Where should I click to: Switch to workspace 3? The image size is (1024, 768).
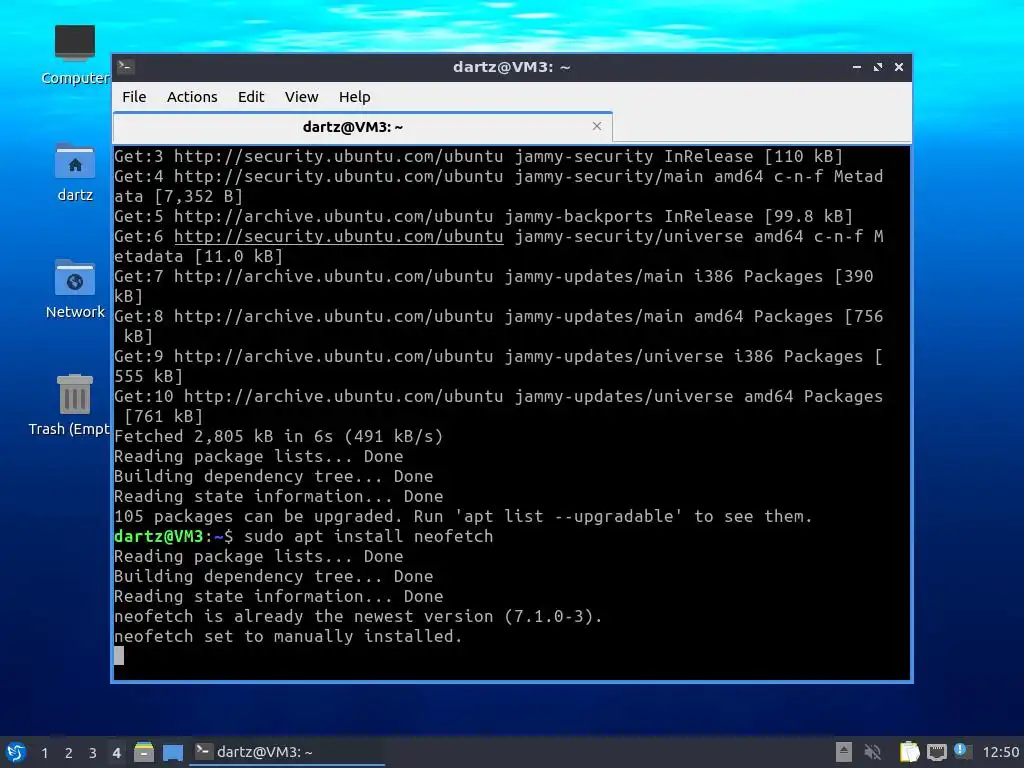coord(93,753)
